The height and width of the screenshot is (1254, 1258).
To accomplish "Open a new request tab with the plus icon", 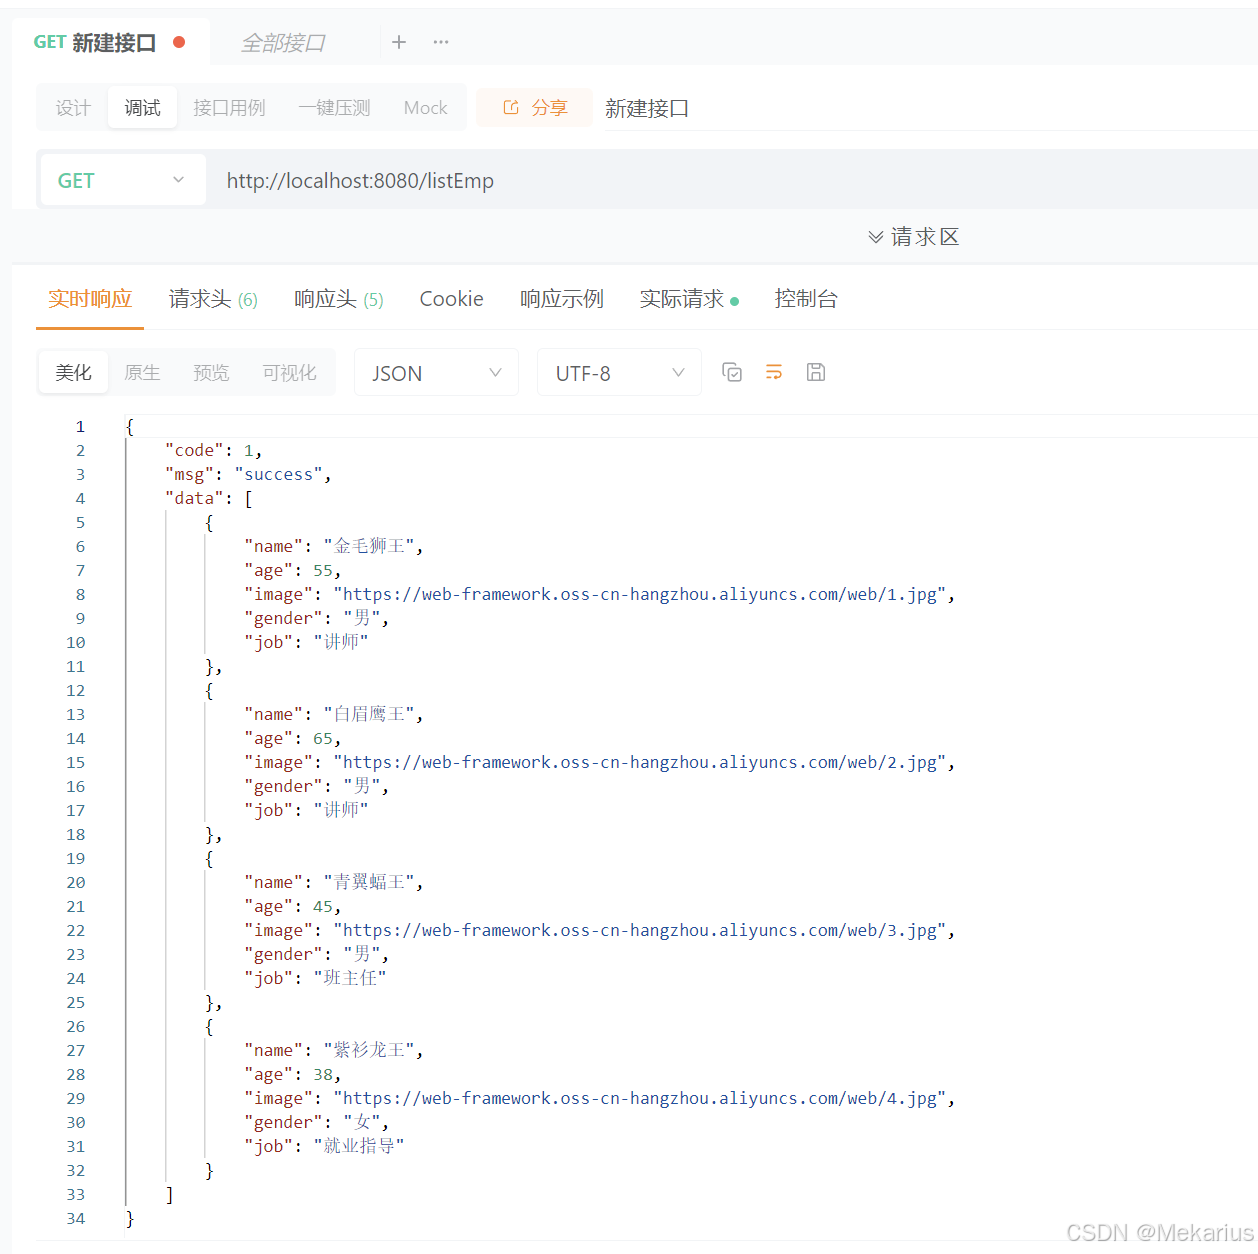I will (x=399, y=42).
